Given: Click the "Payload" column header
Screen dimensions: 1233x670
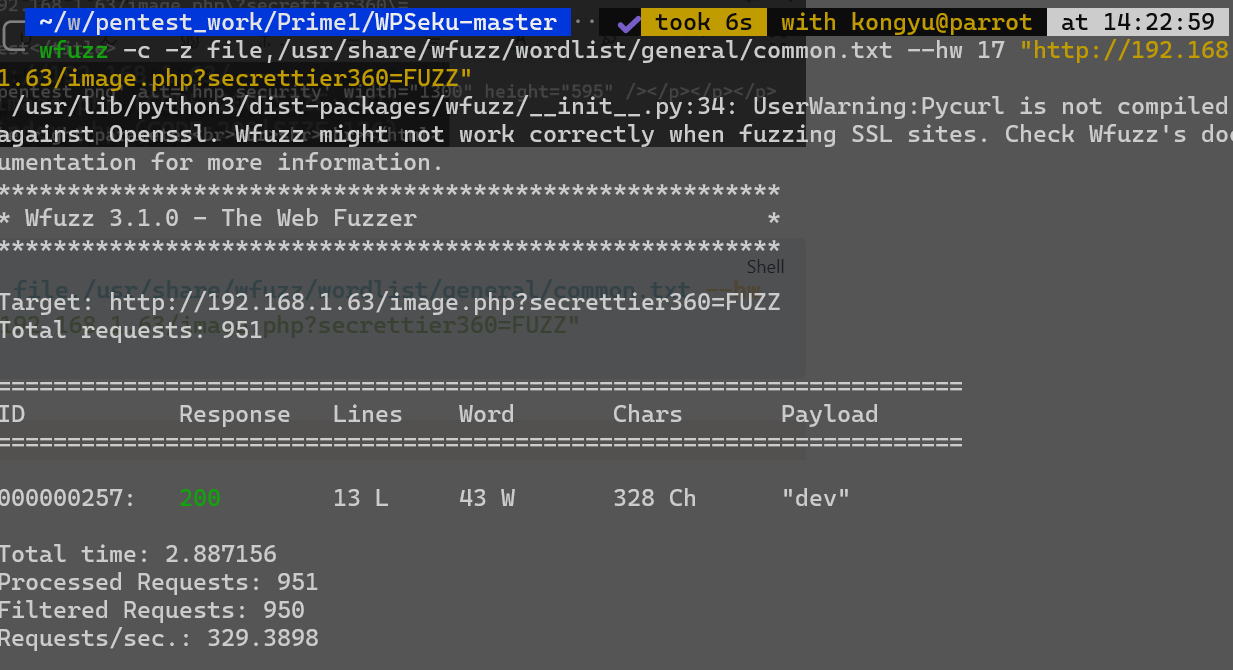Looking at the screenshot, I should (829, 414).
